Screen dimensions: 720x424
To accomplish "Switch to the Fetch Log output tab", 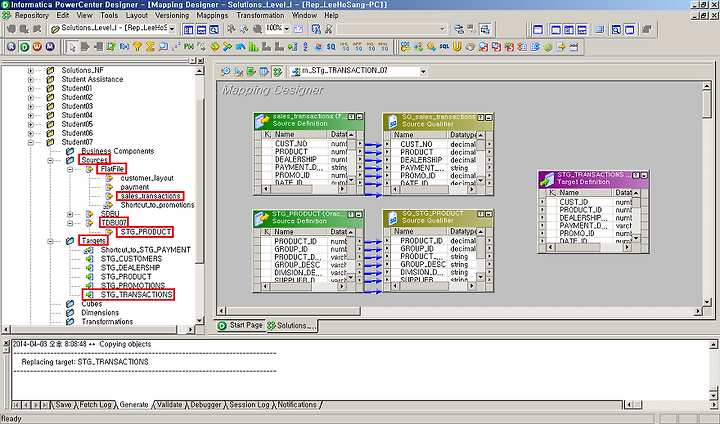I will click(96, 405).
